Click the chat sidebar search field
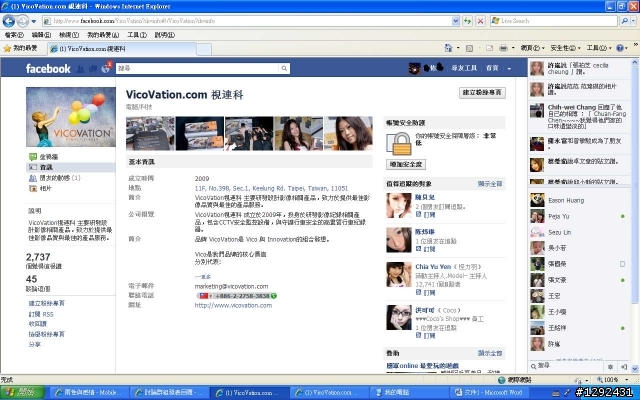 (x=567, y=366)
